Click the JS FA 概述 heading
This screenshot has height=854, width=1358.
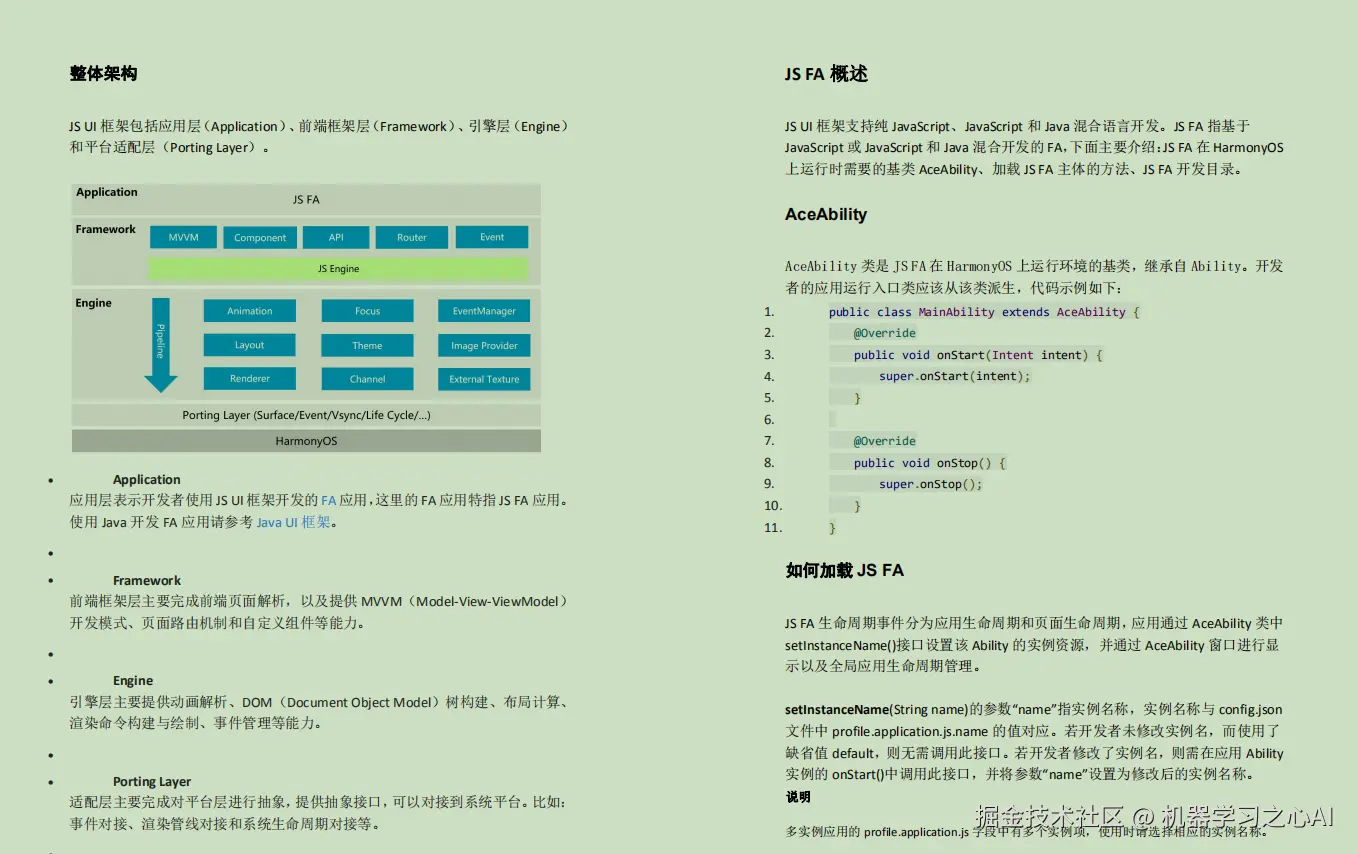point(826,74)
